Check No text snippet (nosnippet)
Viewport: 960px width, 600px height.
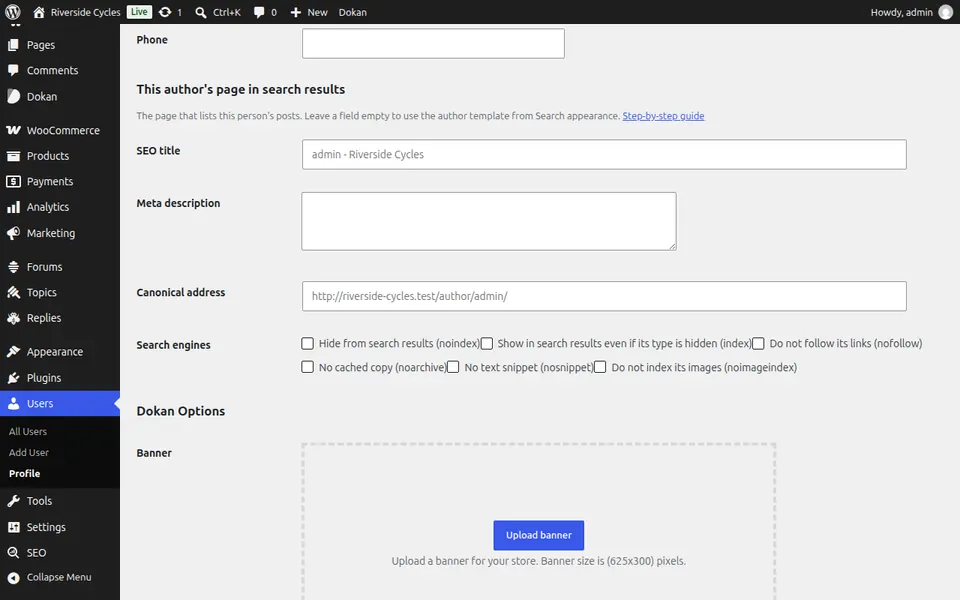(453, 367)
